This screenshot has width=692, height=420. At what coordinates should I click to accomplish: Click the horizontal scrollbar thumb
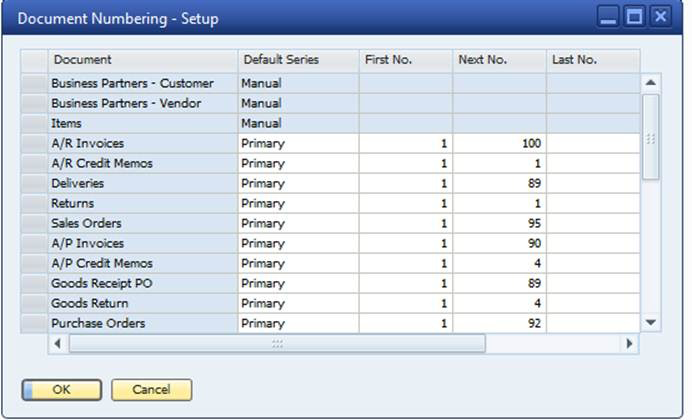coord(277,343)
